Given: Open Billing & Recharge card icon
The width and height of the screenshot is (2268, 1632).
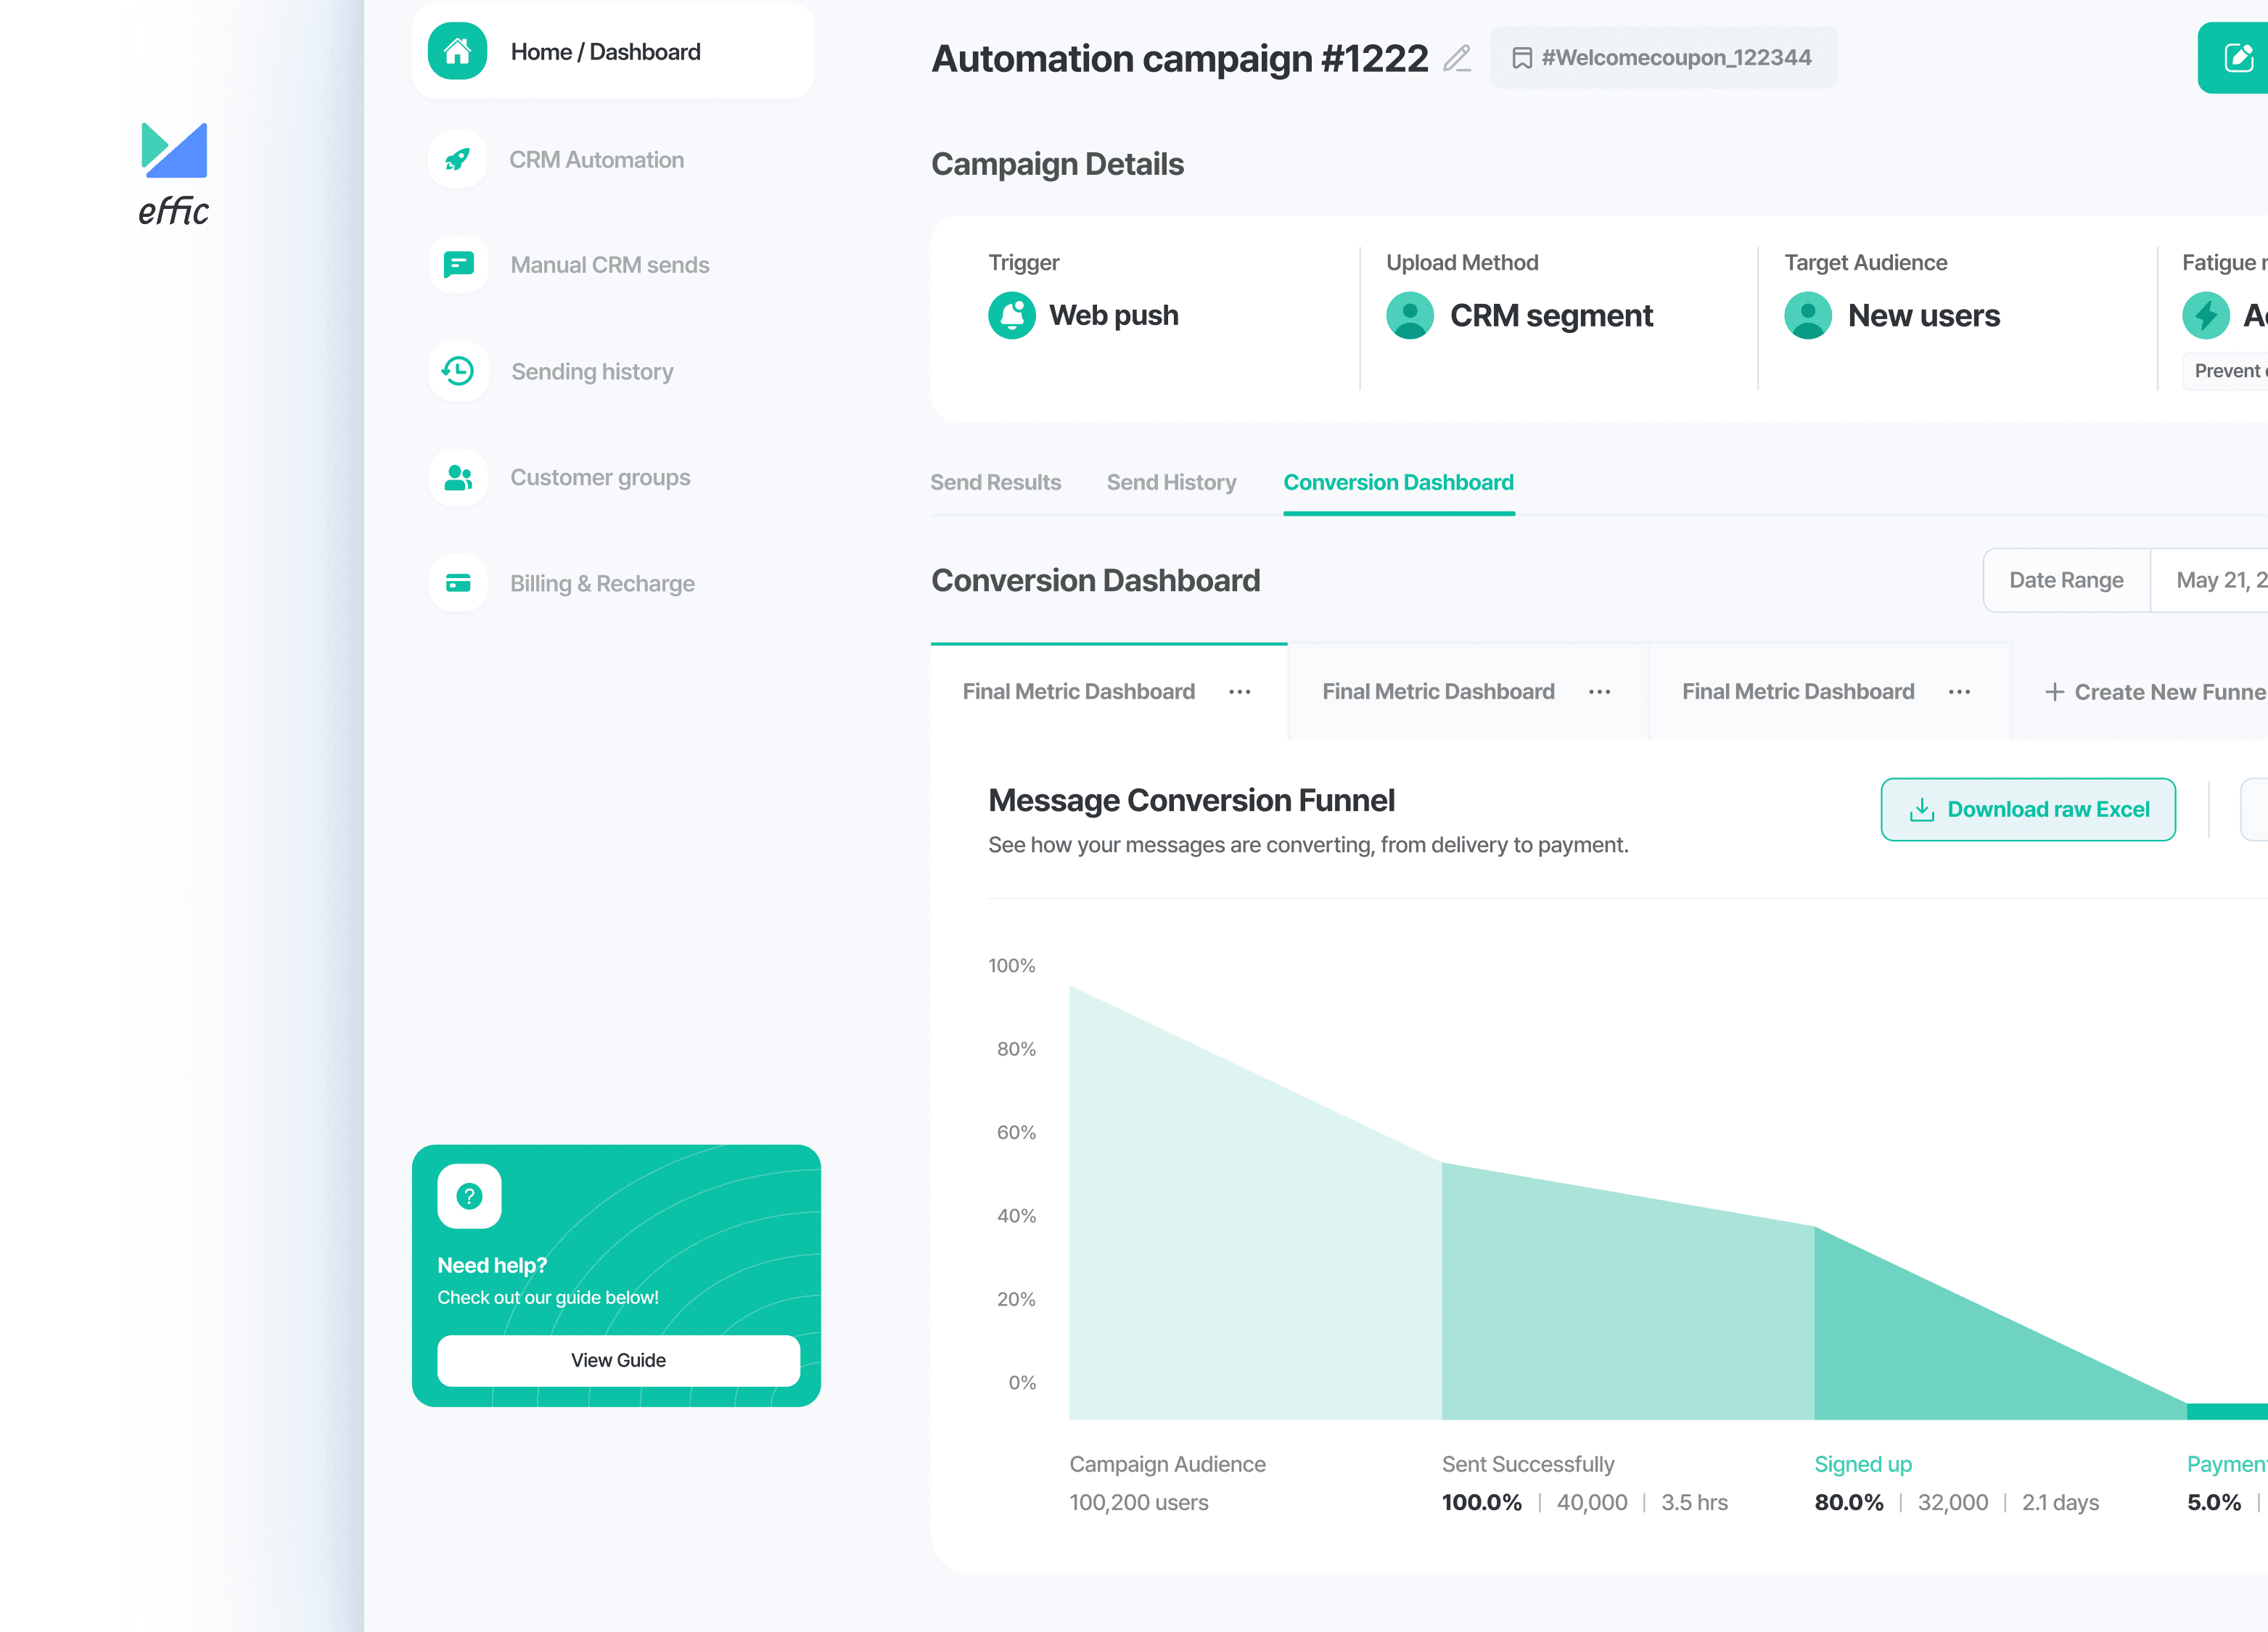Looking at the screenshot, I should (458, 583).
